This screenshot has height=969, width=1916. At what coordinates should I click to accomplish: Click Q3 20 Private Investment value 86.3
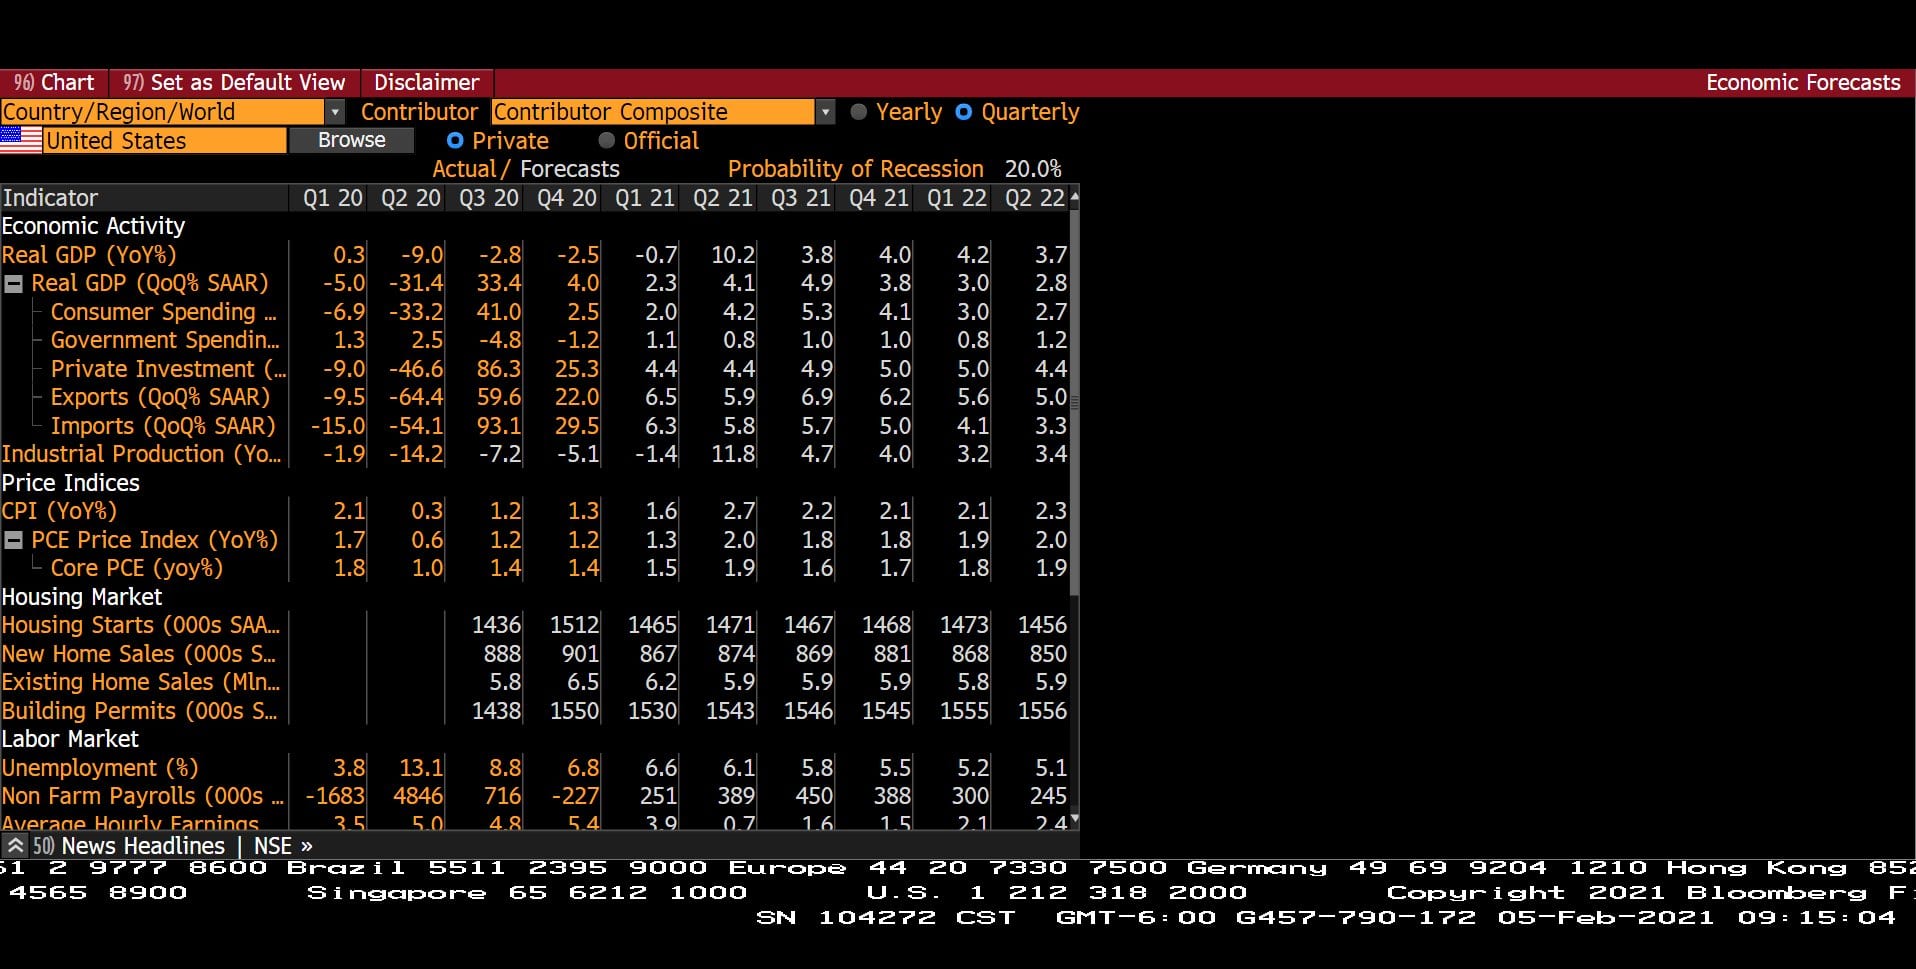[499, 369]
